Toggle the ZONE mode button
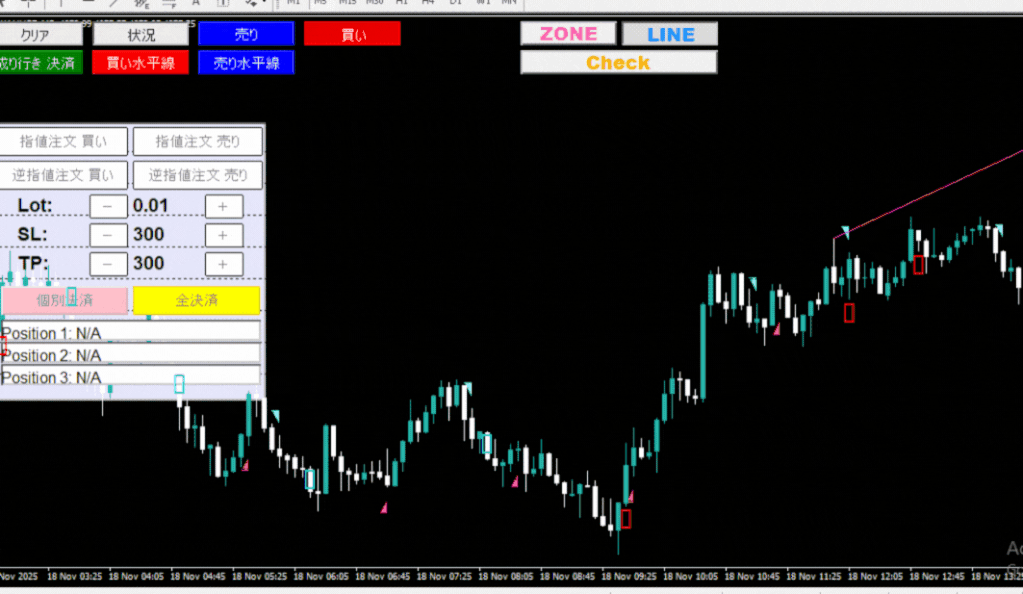 568,34
